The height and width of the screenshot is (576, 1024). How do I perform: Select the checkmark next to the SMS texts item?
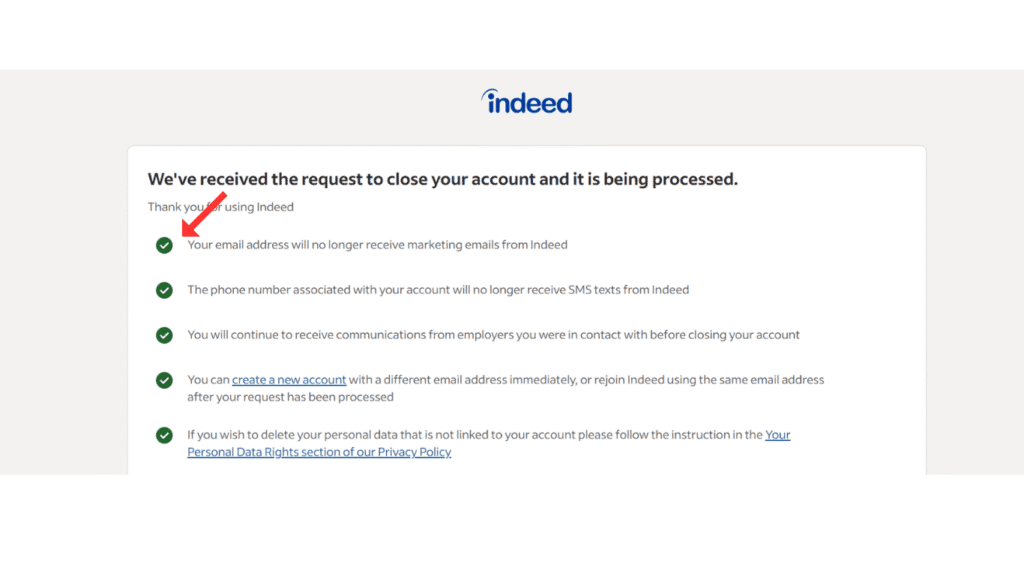click(x=164, y=290)
